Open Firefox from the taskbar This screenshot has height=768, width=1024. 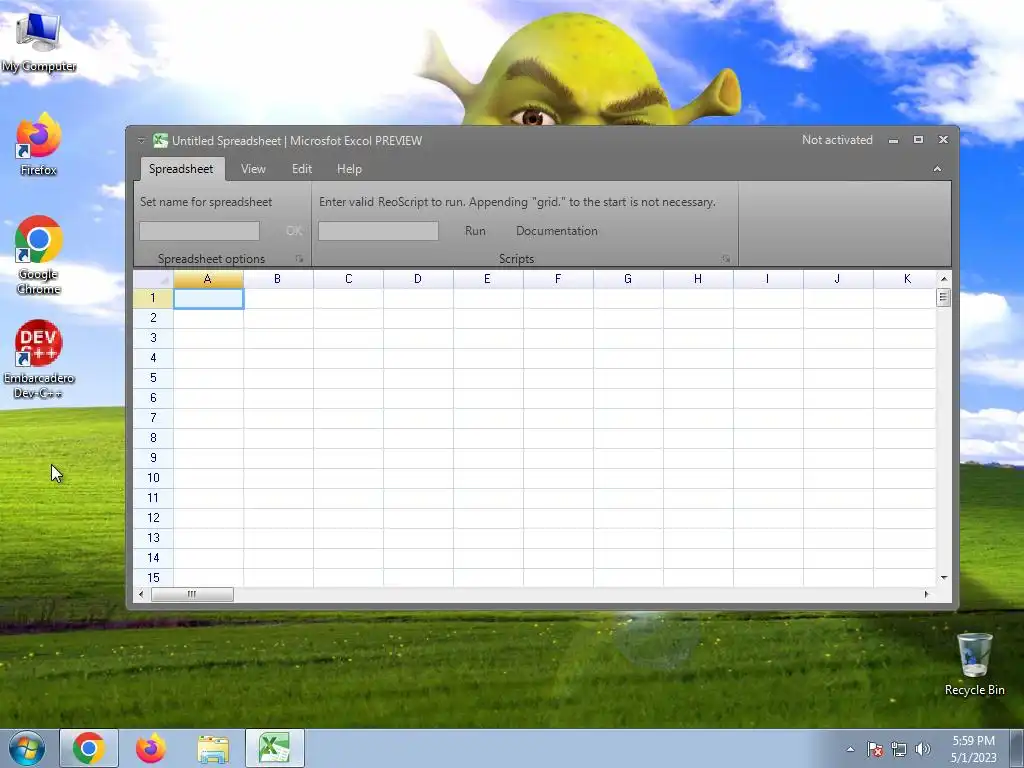151,748
